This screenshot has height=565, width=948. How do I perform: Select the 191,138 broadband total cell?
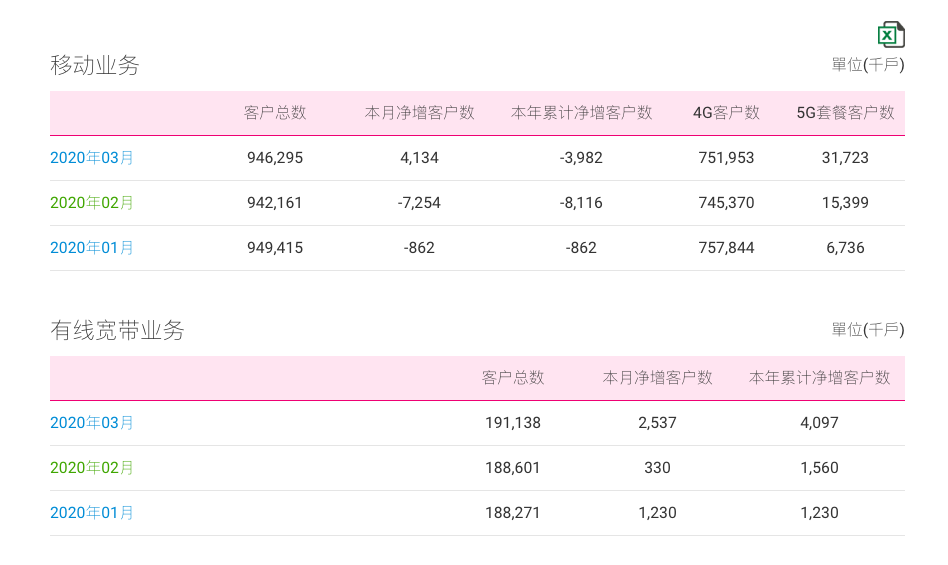coord(513,422)
